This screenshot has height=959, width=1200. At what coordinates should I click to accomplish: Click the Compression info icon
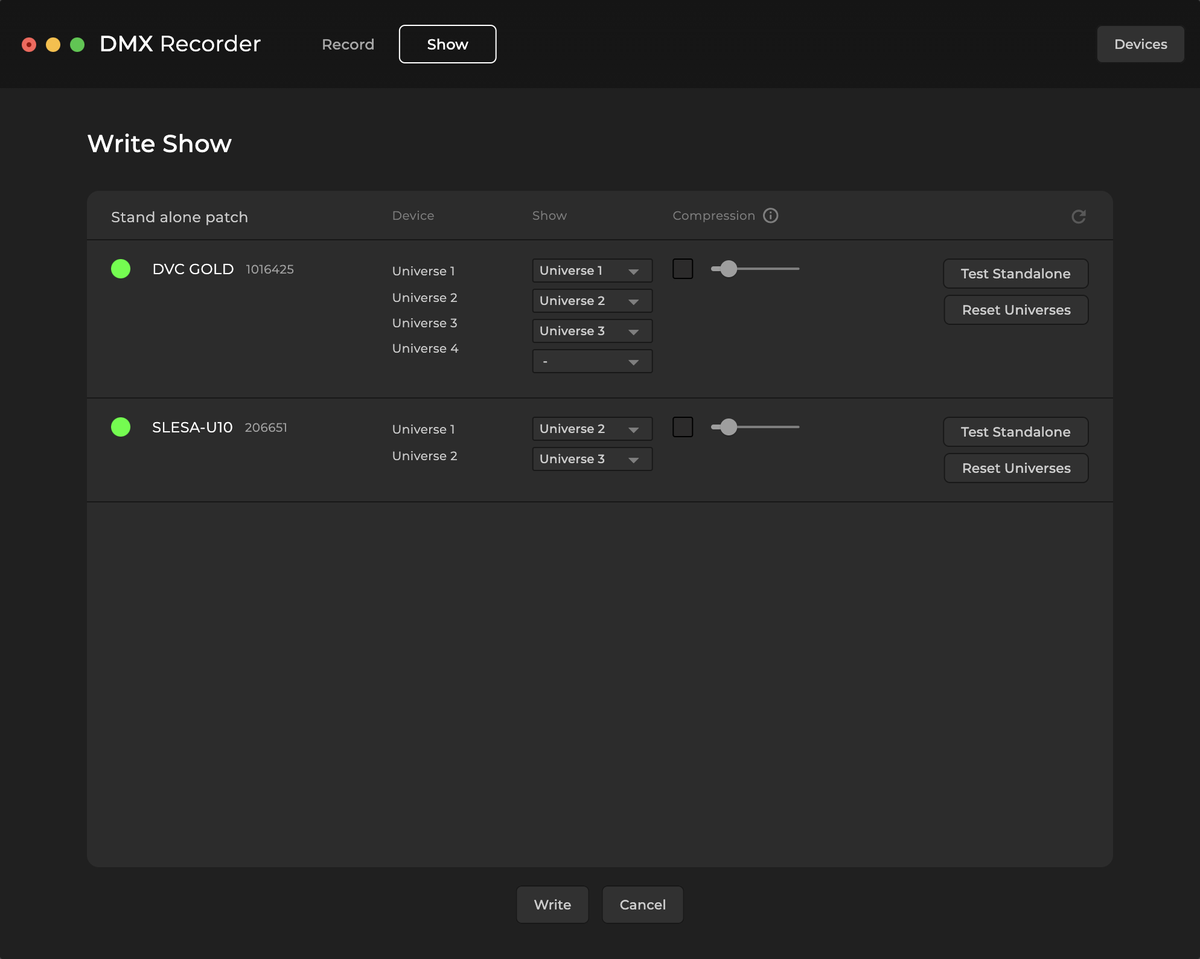770,216
